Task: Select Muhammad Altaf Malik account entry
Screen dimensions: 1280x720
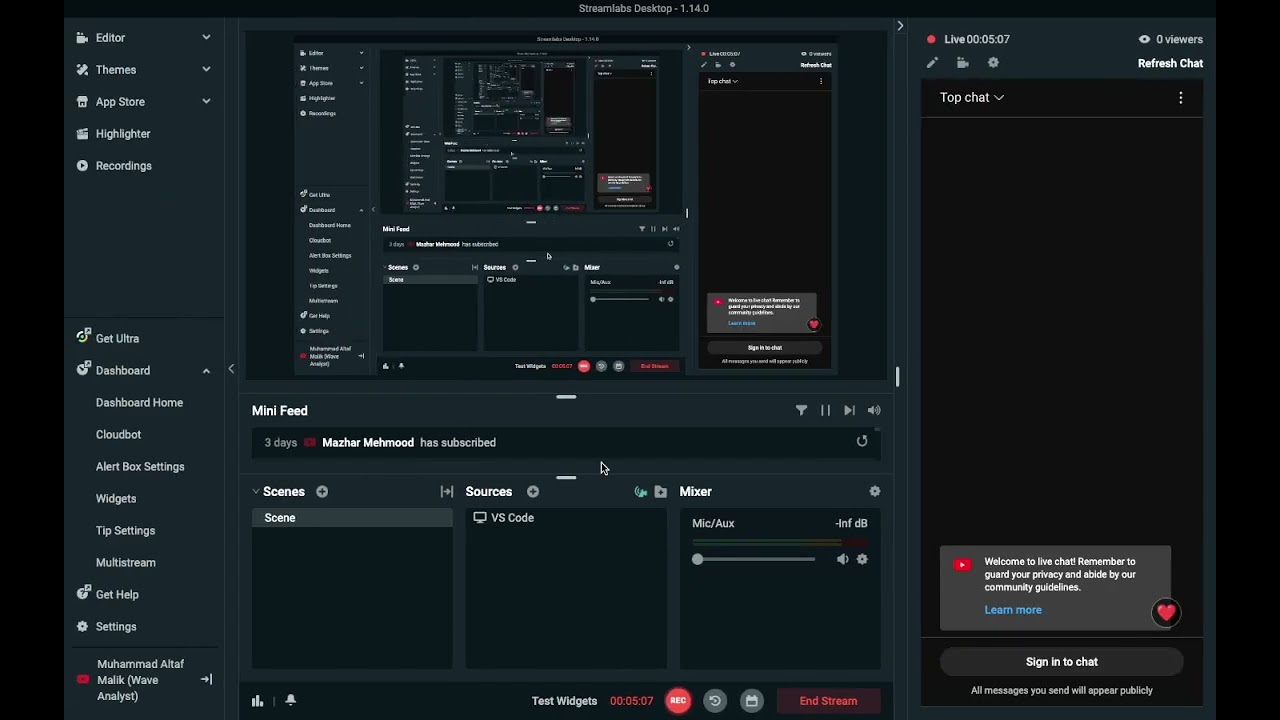Action: pos(140,680)
